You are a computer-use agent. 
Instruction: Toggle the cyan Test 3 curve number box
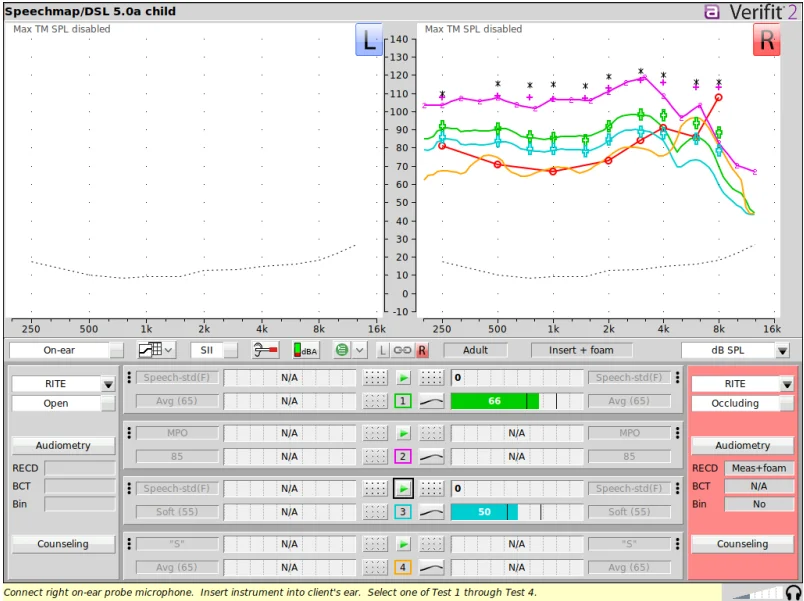click(403, 512)
